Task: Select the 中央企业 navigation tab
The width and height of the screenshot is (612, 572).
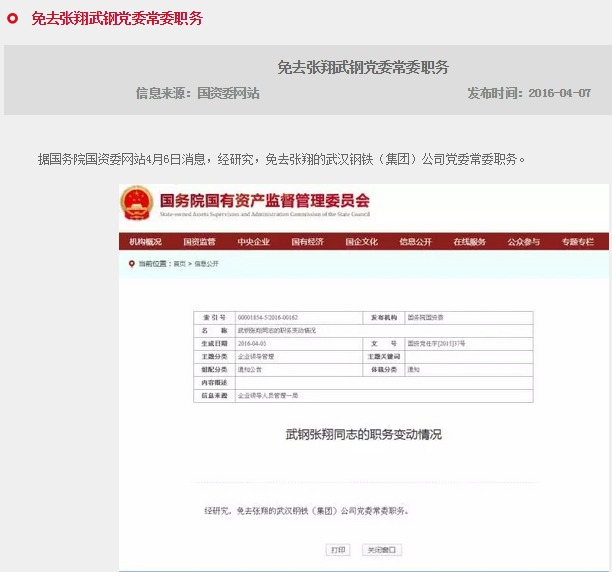Action: pyautogui.click(x=253, y=242)
